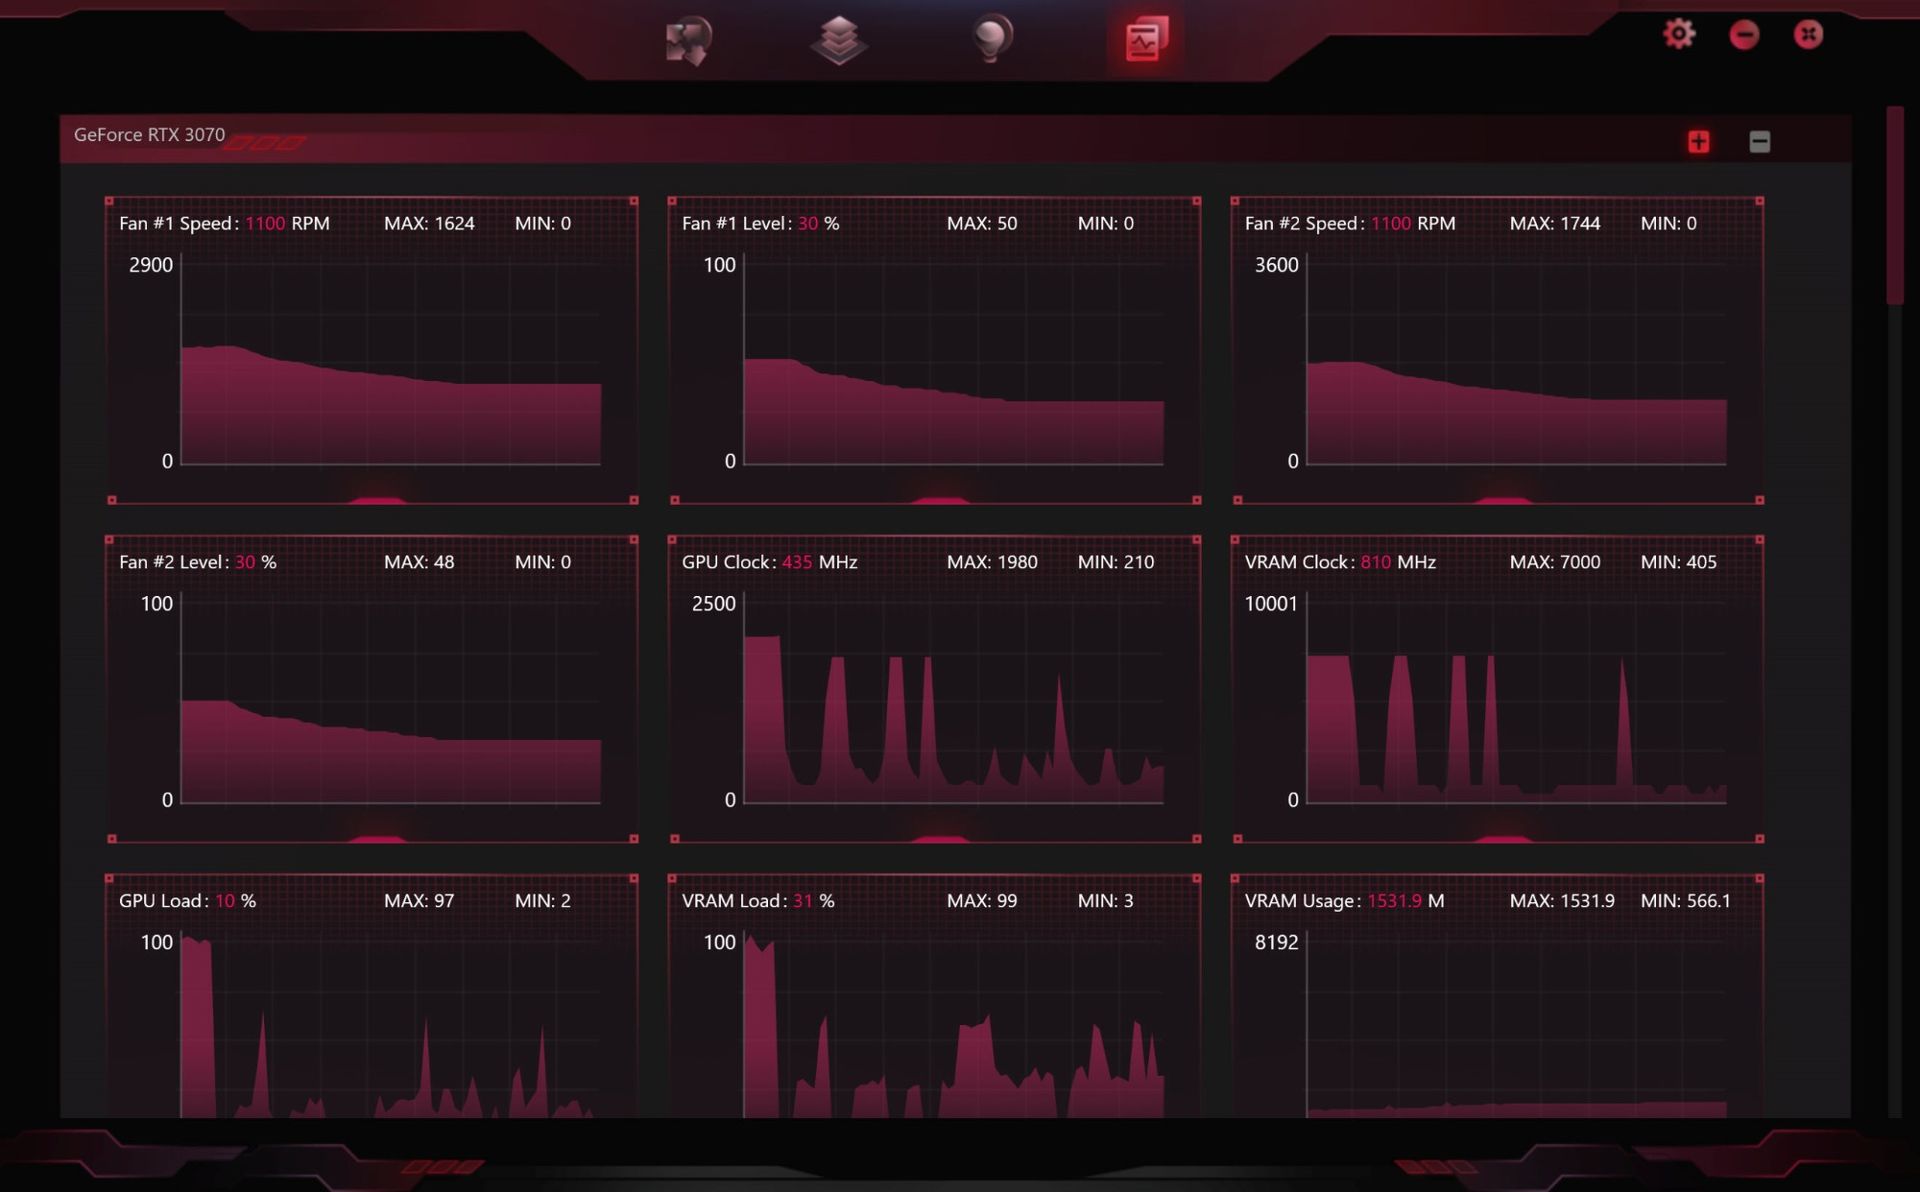Click the Fan #2 Level 30 % label
The height and width of the screenshot is (1192, 1920).
click(197, 563)
